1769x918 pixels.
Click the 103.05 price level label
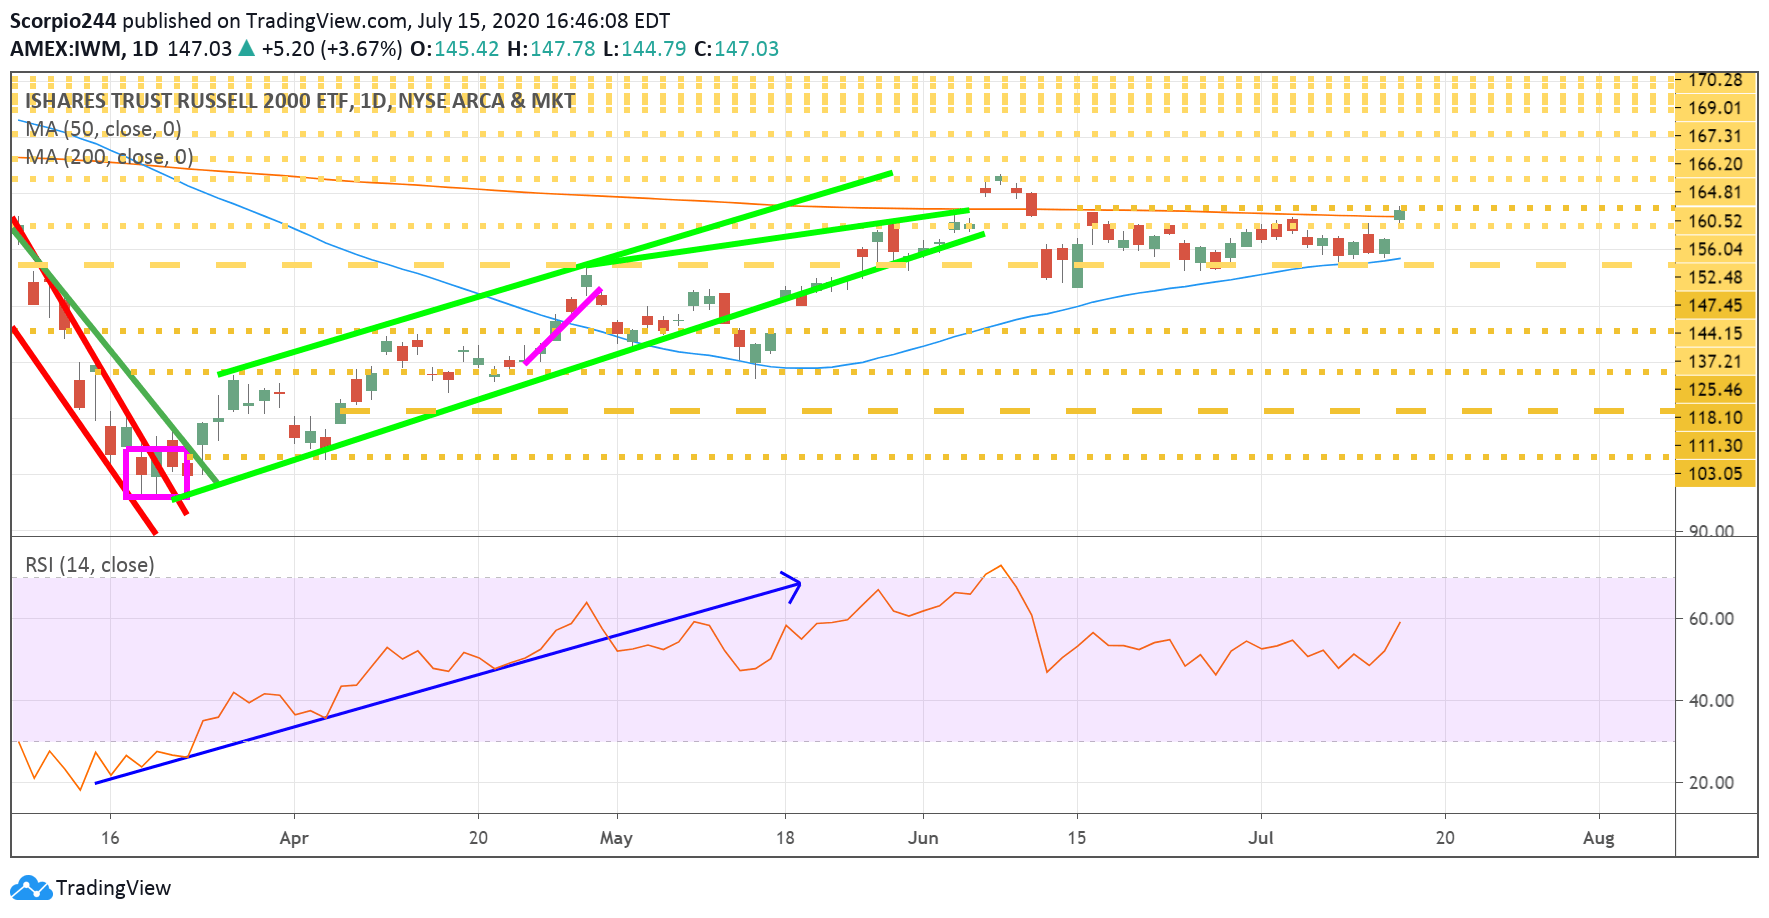pyautogui.click(x=1715, y=474)
